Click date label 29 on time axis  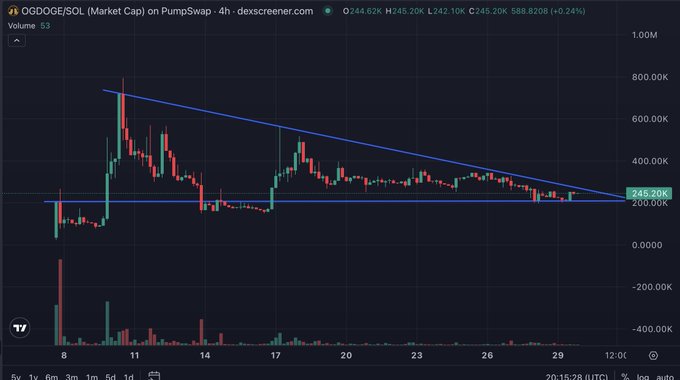(x=558, y=356)
